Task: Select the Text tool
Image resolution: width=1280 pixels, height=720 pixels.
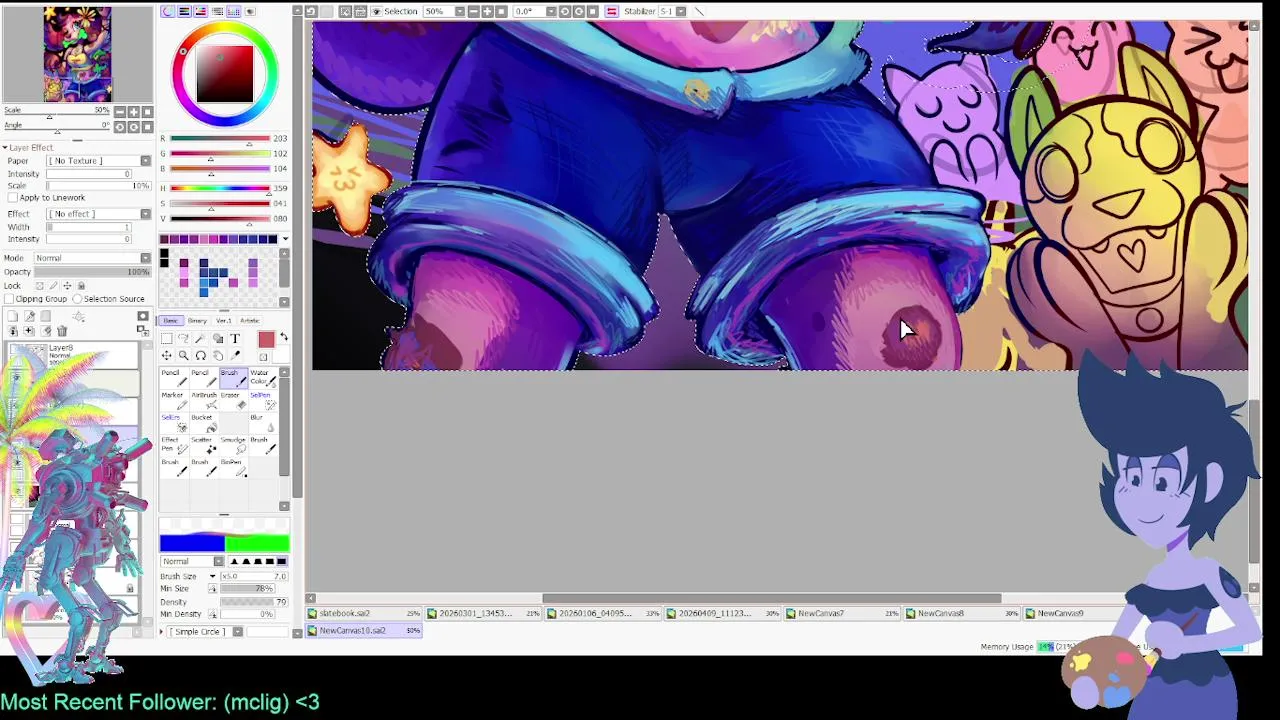Action: [x=235, y=338]
